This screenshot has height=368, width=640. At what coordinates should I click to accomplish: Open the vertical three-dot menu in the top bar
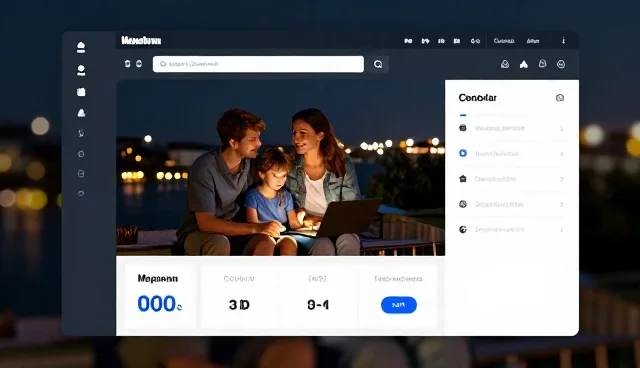[563, 41]
